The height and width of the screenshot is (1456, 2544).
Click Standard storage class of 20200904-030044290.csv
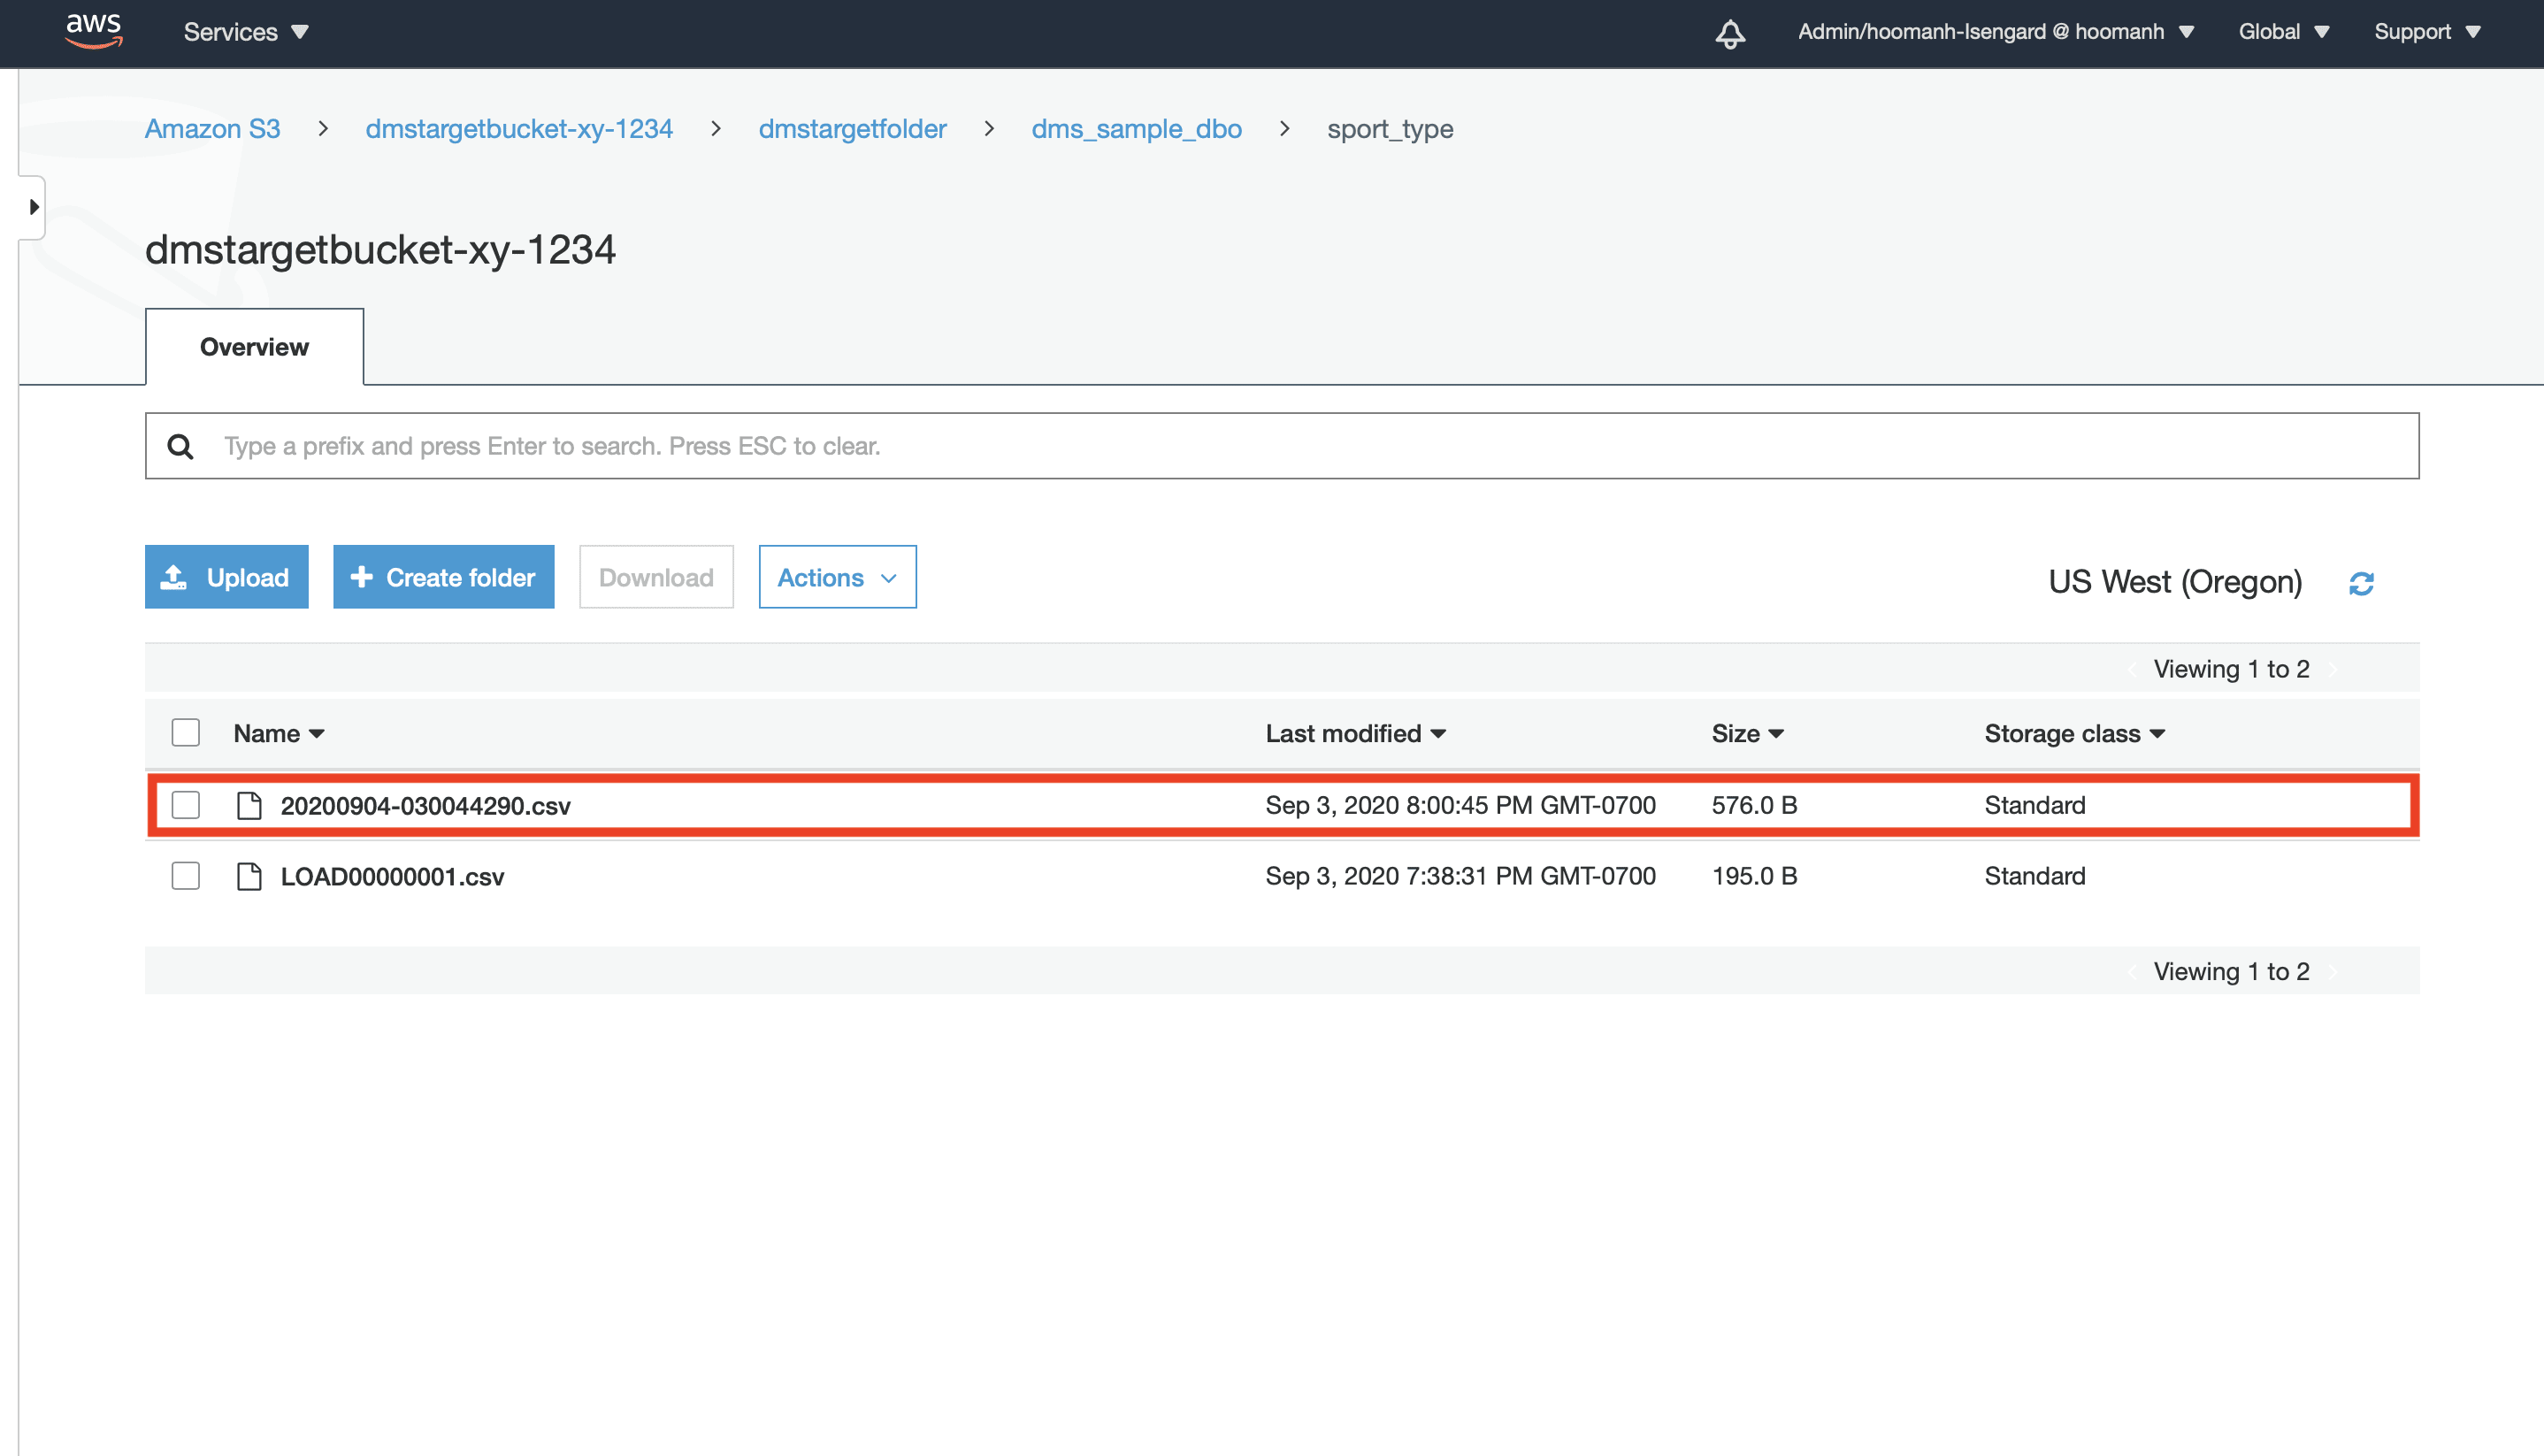(x=2034, y=805)
